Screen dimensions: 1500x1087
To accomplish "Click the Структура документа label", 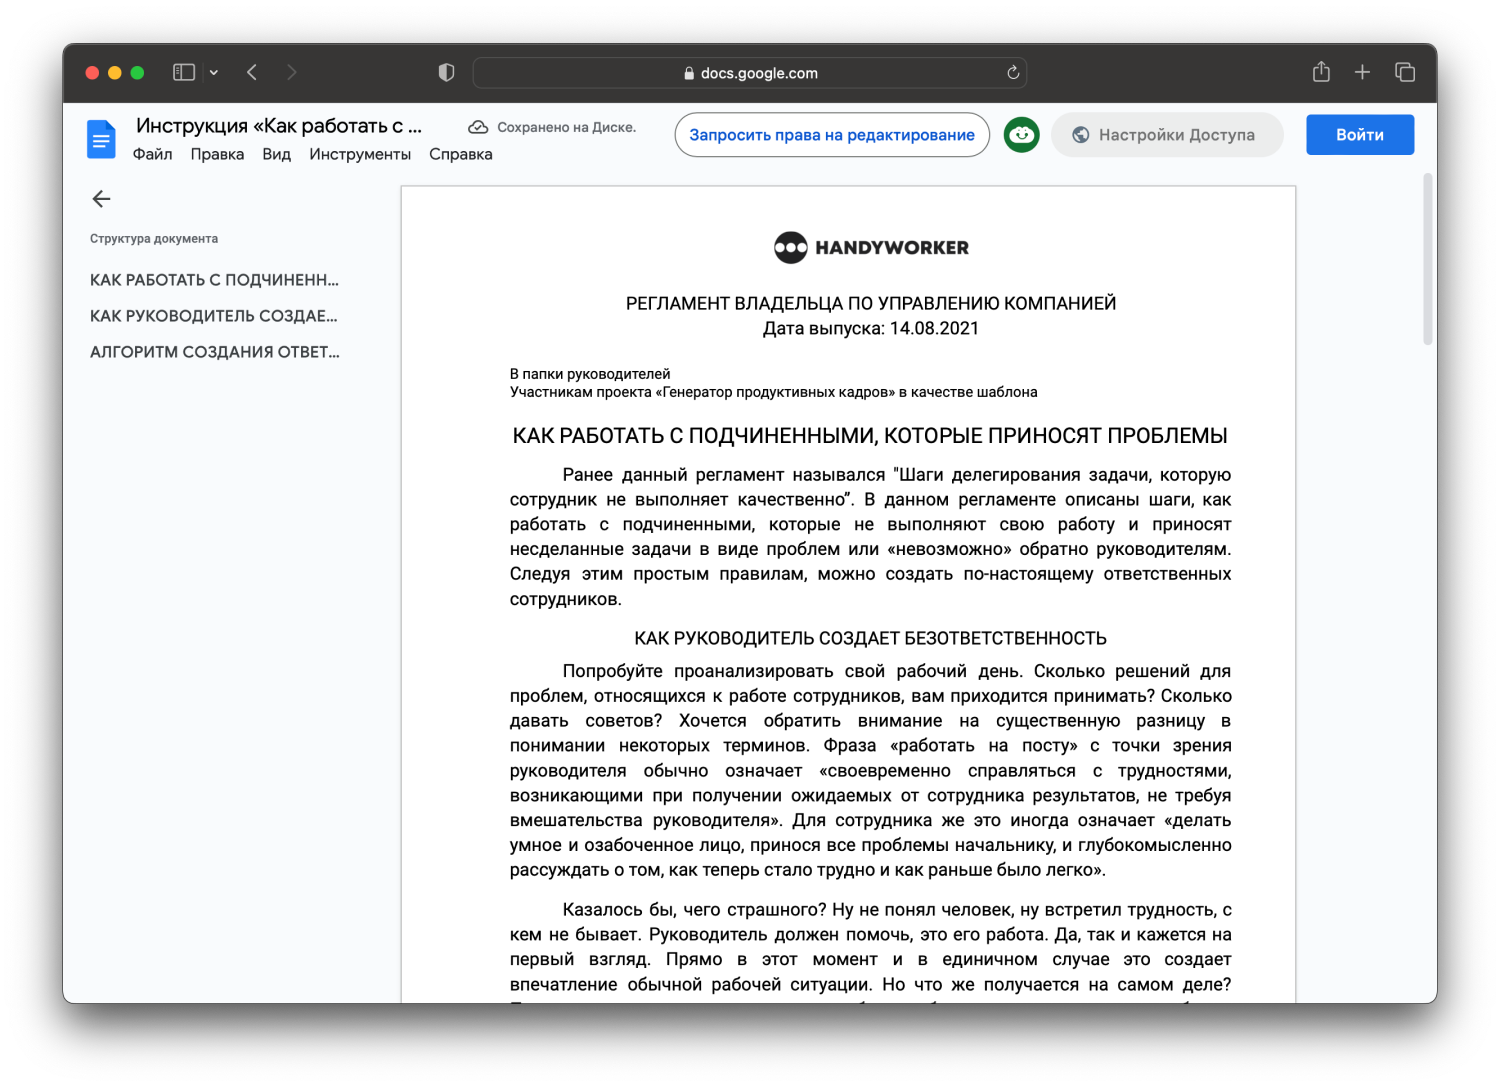I will tap(154, 239).
